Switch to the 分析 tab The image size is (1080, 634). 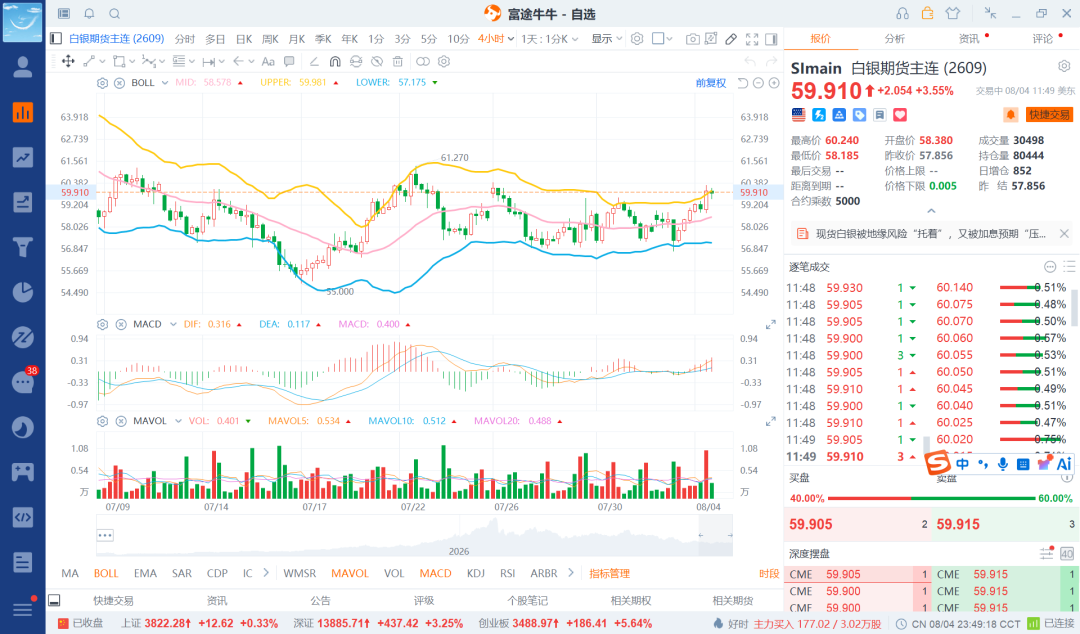coord(895,39)
